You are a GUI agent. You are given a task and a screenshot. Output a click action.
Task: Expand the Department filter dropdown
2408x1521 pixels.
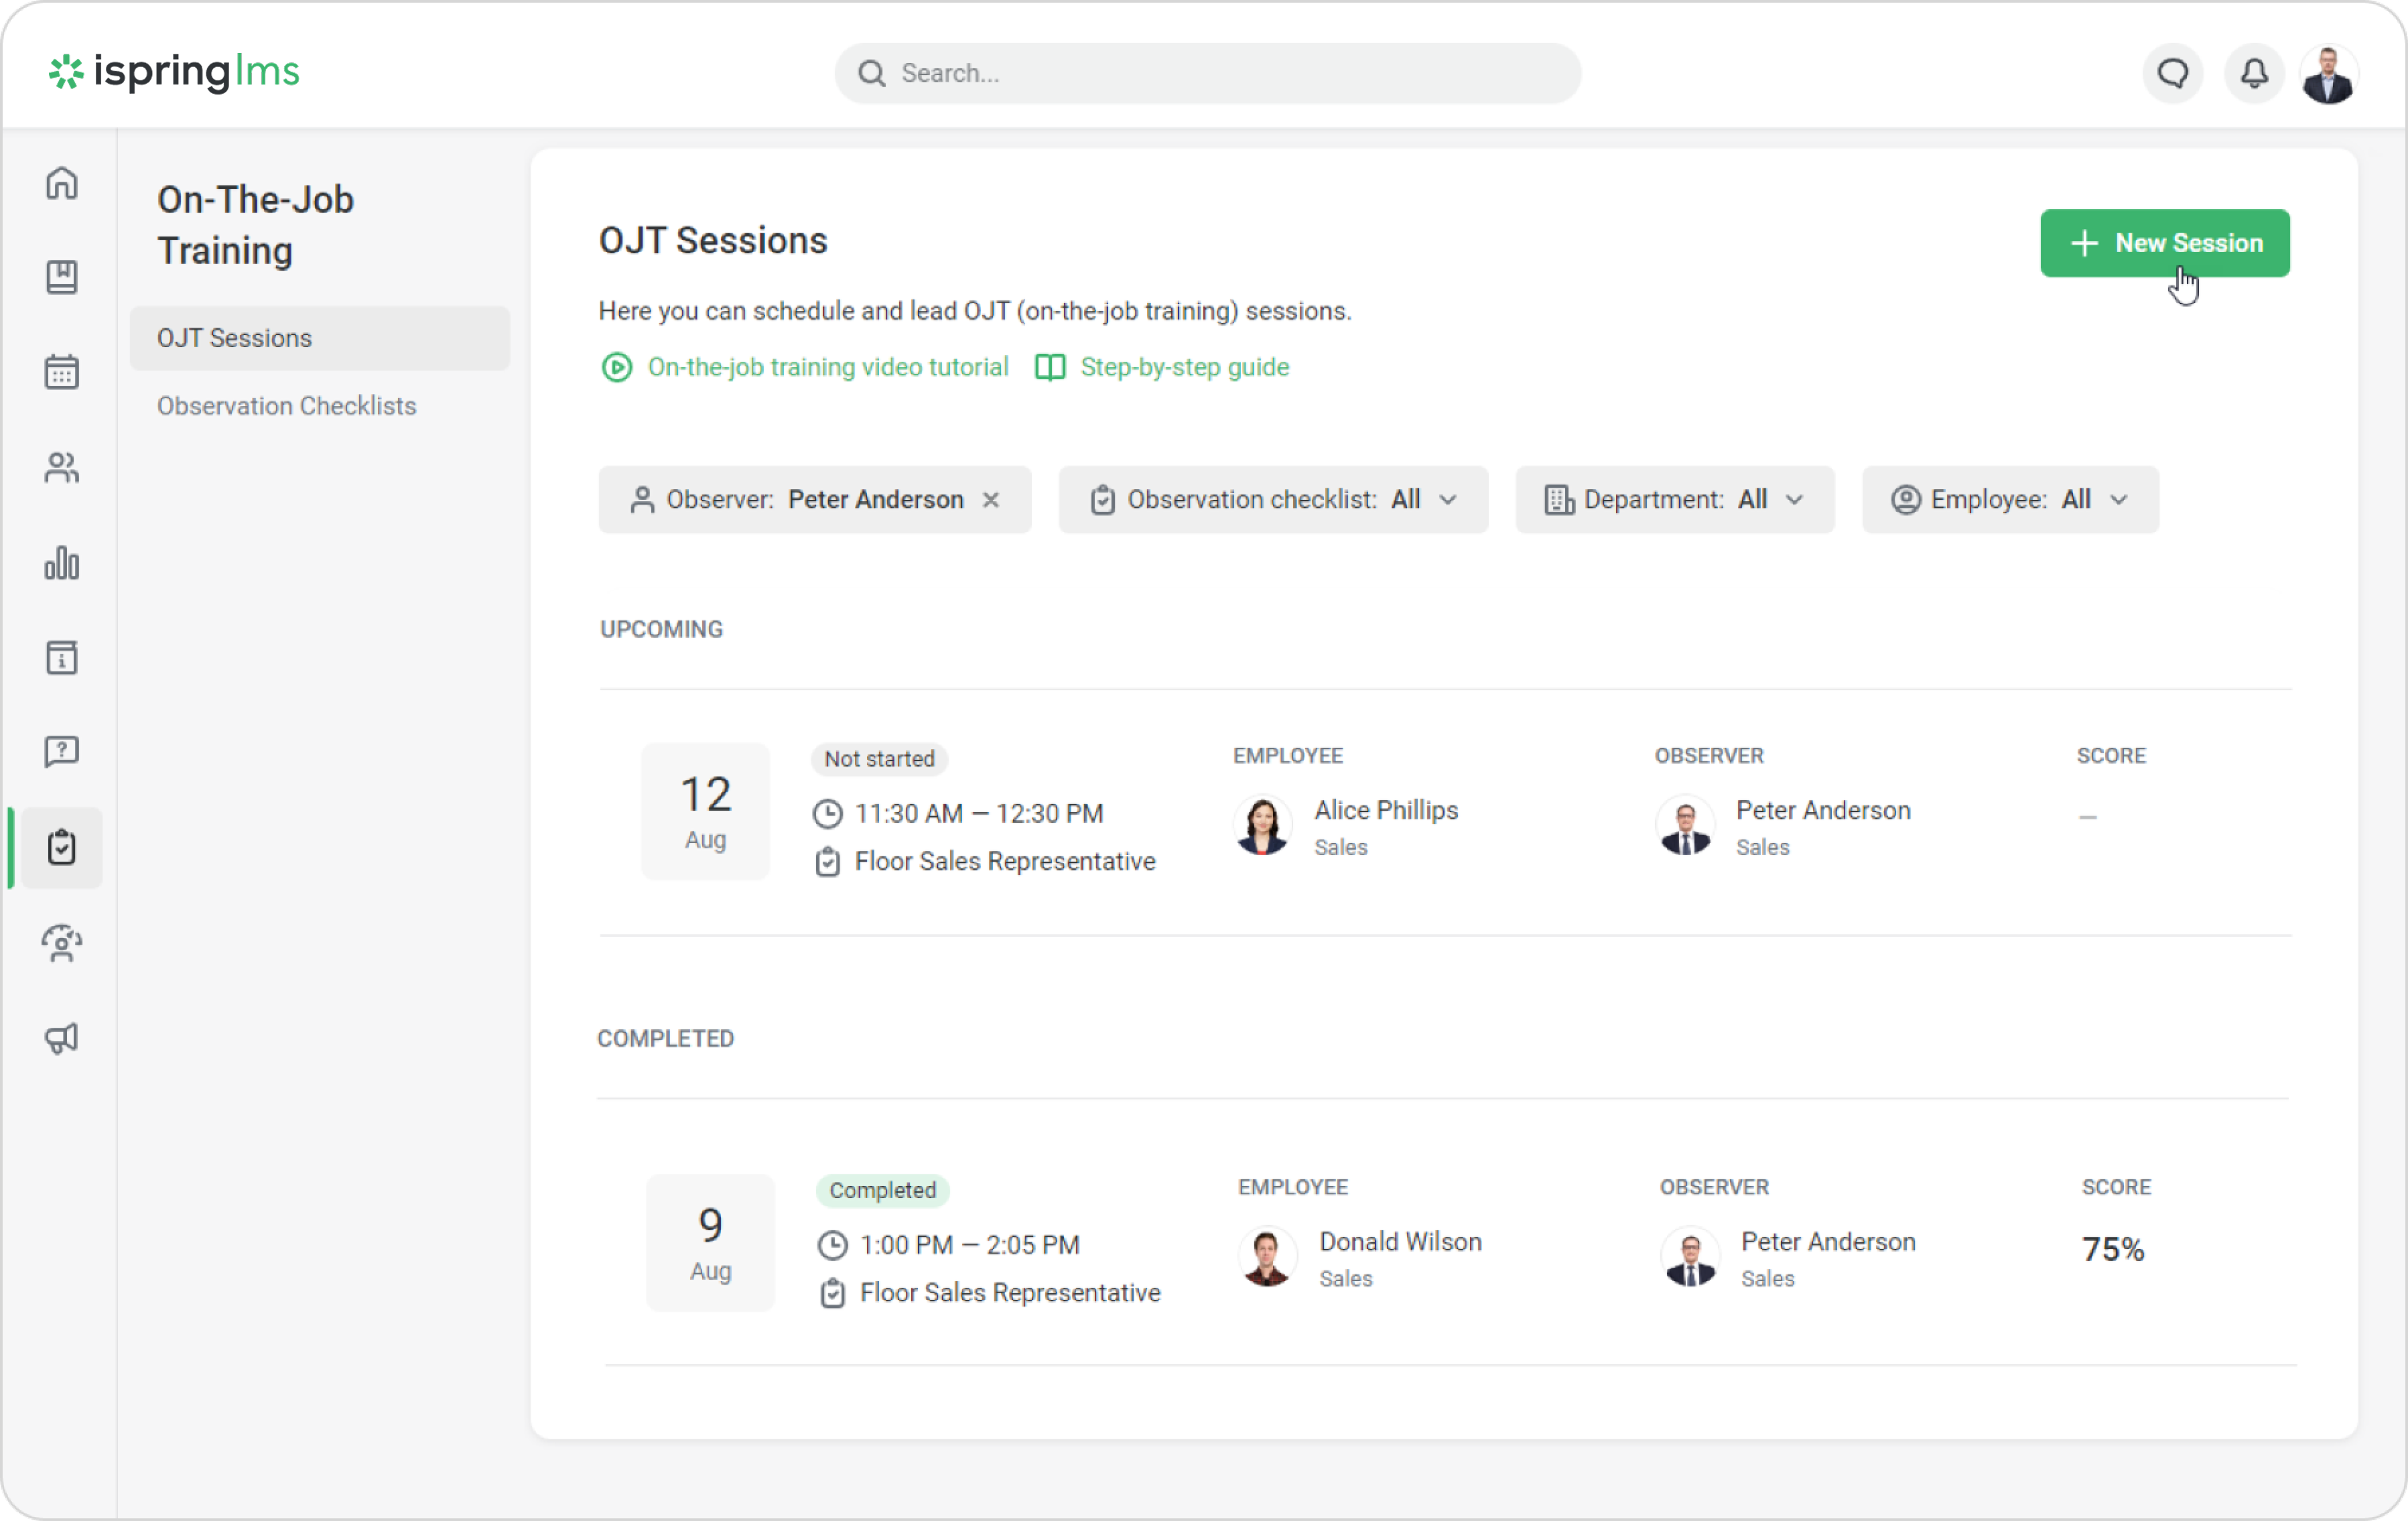click(1674, 499)
